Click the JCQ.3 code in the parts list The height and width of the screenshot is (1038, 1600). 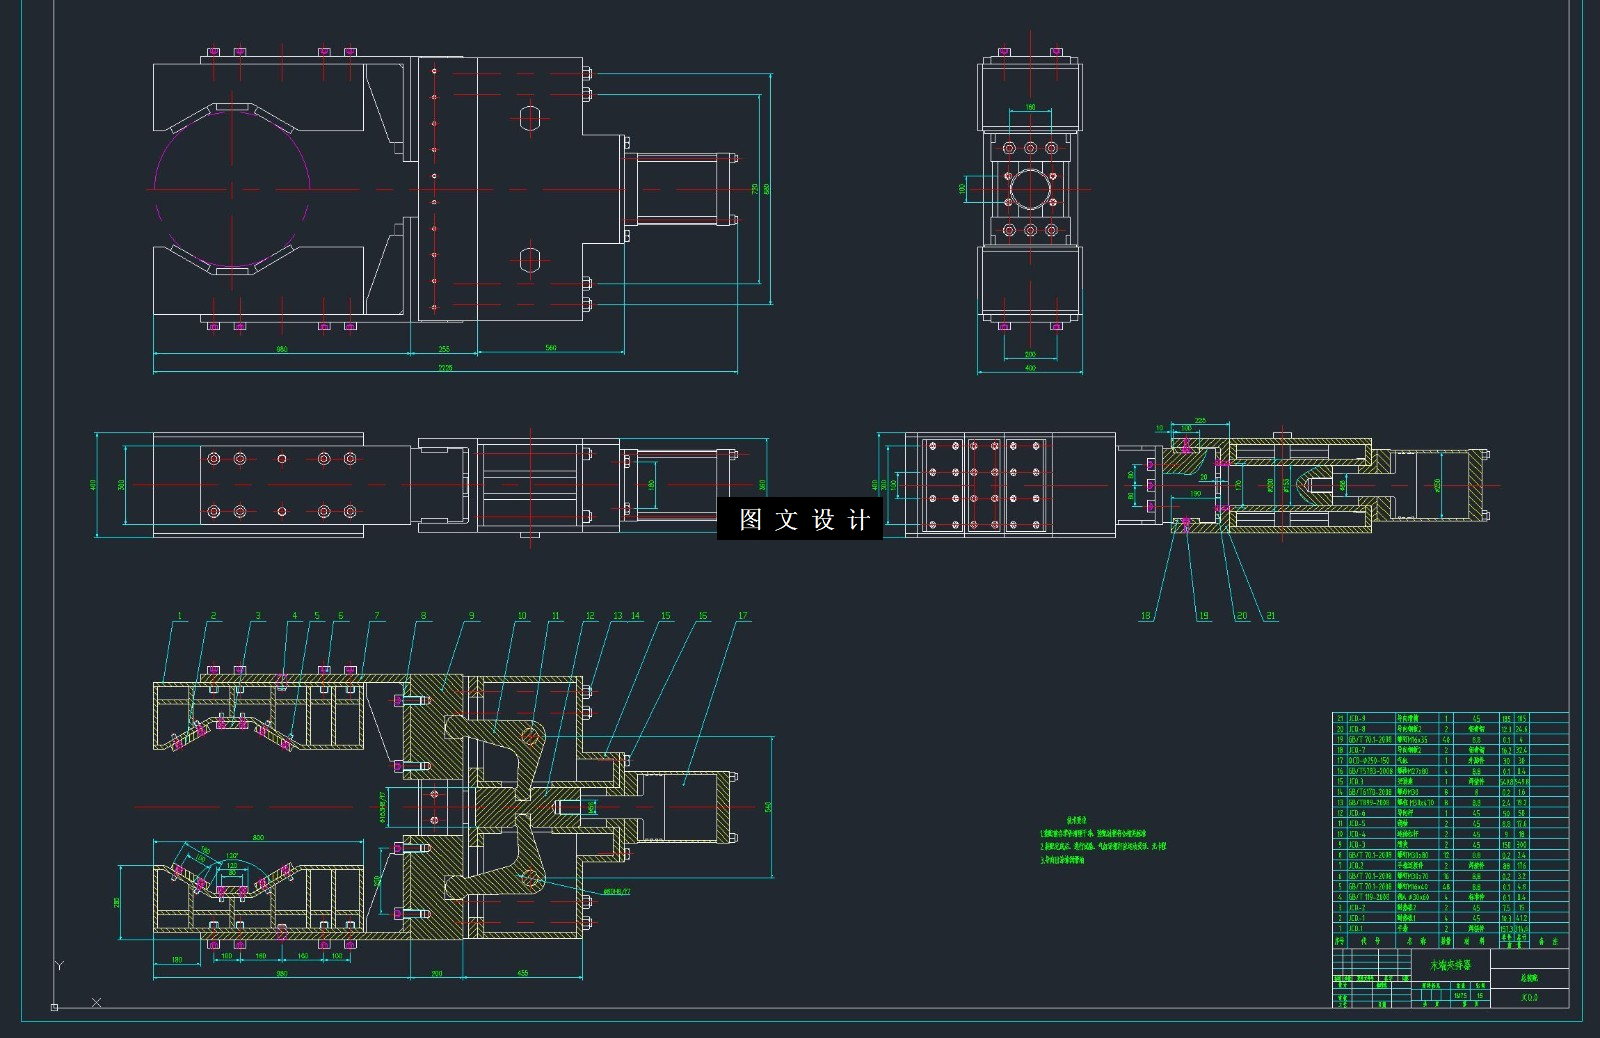pyautogui.click(x=1356, y=781)
